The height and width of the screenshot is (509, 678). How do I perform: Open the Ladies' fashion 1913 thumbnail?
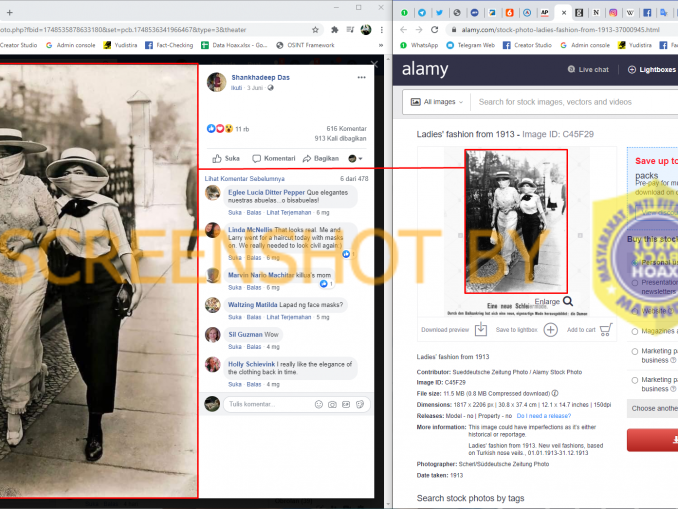click(516, 221)
